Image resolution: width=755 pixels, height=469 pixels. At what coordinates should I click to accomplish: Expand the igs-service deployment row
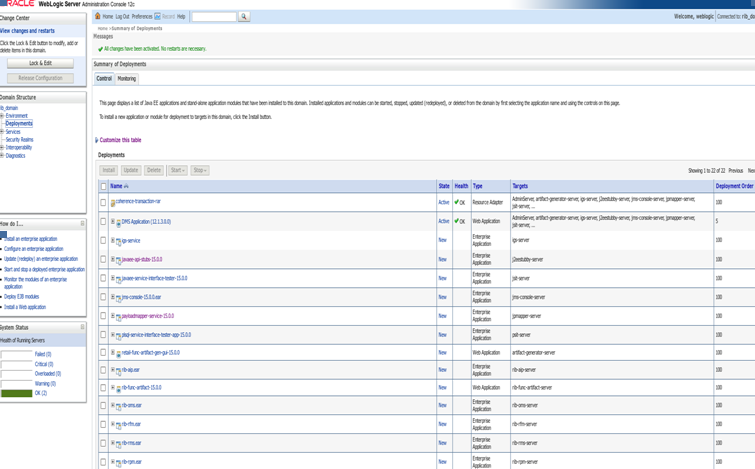[x=113, y=240]
